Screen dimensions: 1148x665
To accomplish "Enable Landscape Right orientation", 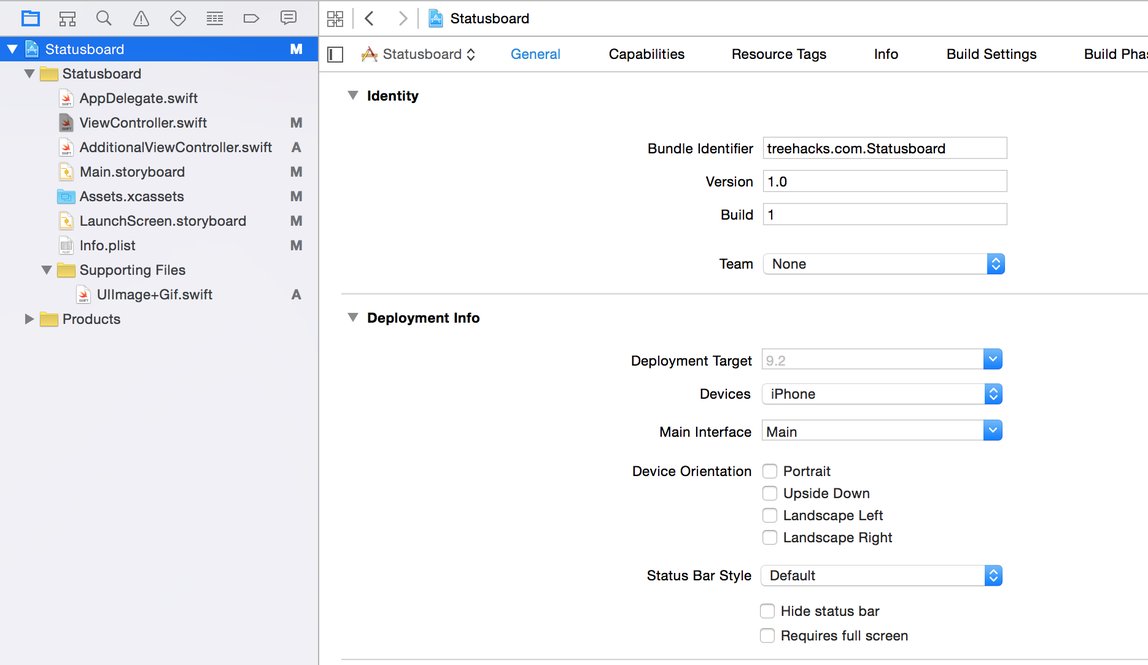I will (769, 538).
